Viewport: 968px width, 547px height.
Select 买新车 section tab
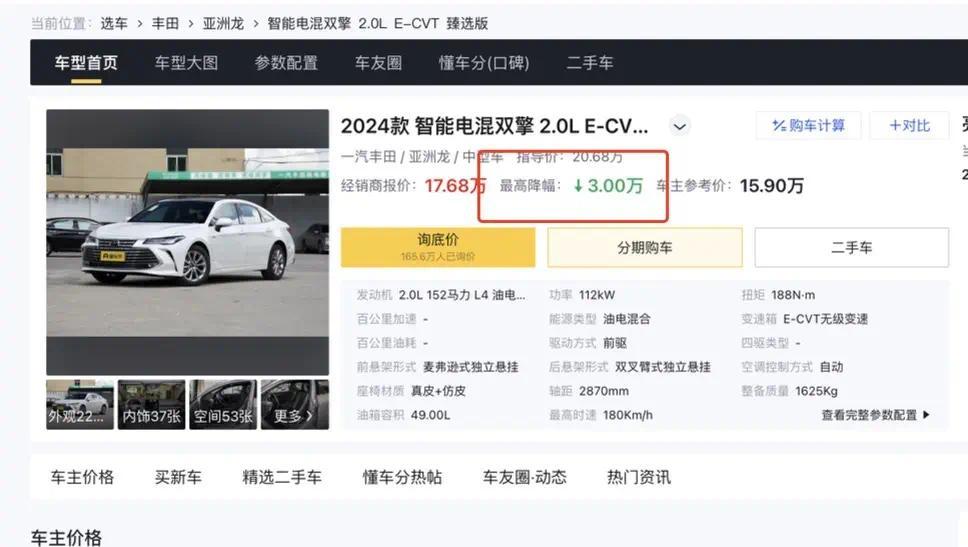tap(178, 477)
